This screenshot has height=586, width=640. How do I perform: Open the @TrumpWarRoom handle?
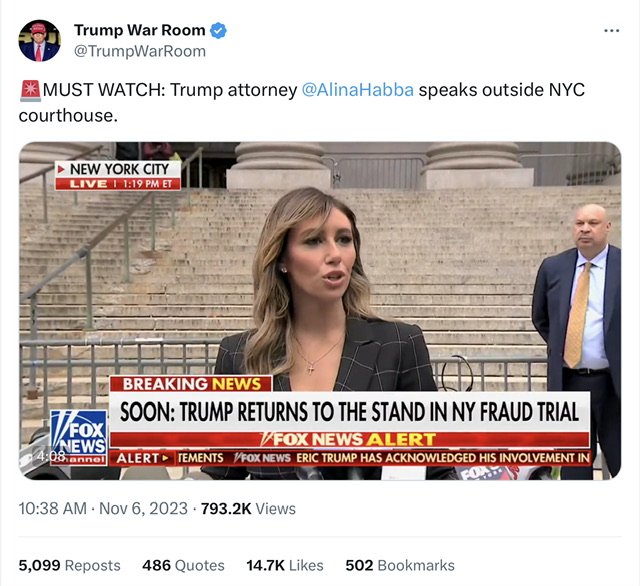pos(140,51)
